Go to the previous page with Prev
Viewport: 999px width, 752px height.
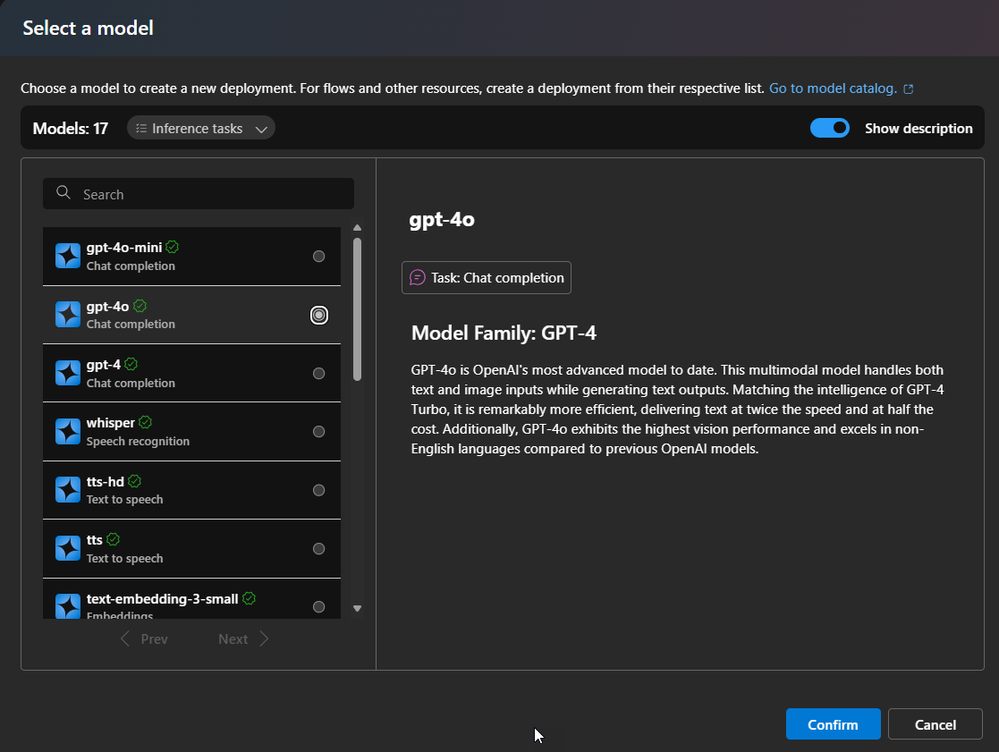tap(144, 639)
